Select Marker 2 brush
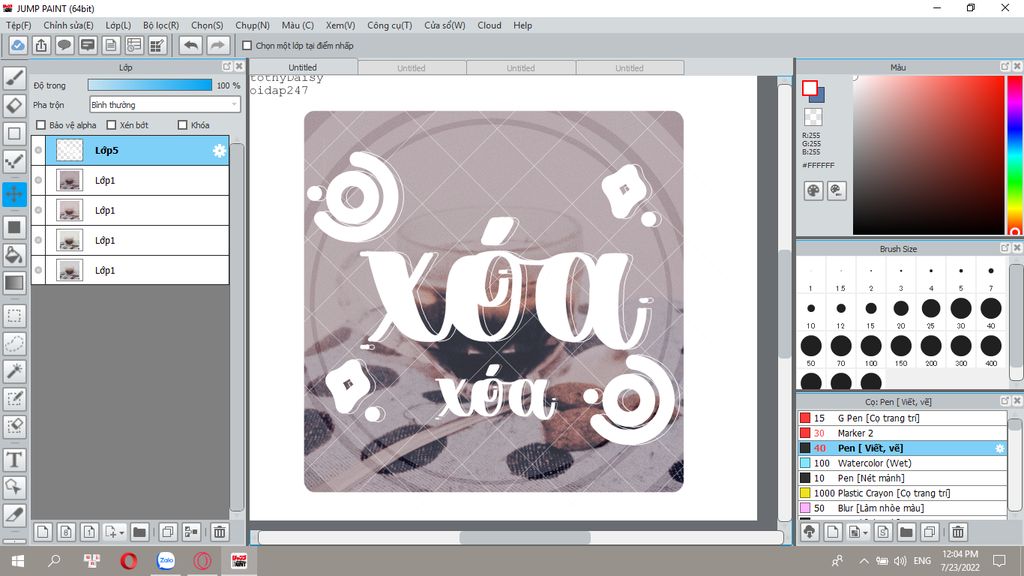Image resolution: width=1024 pixels, height=576 pixels. [x=903, y=433]
